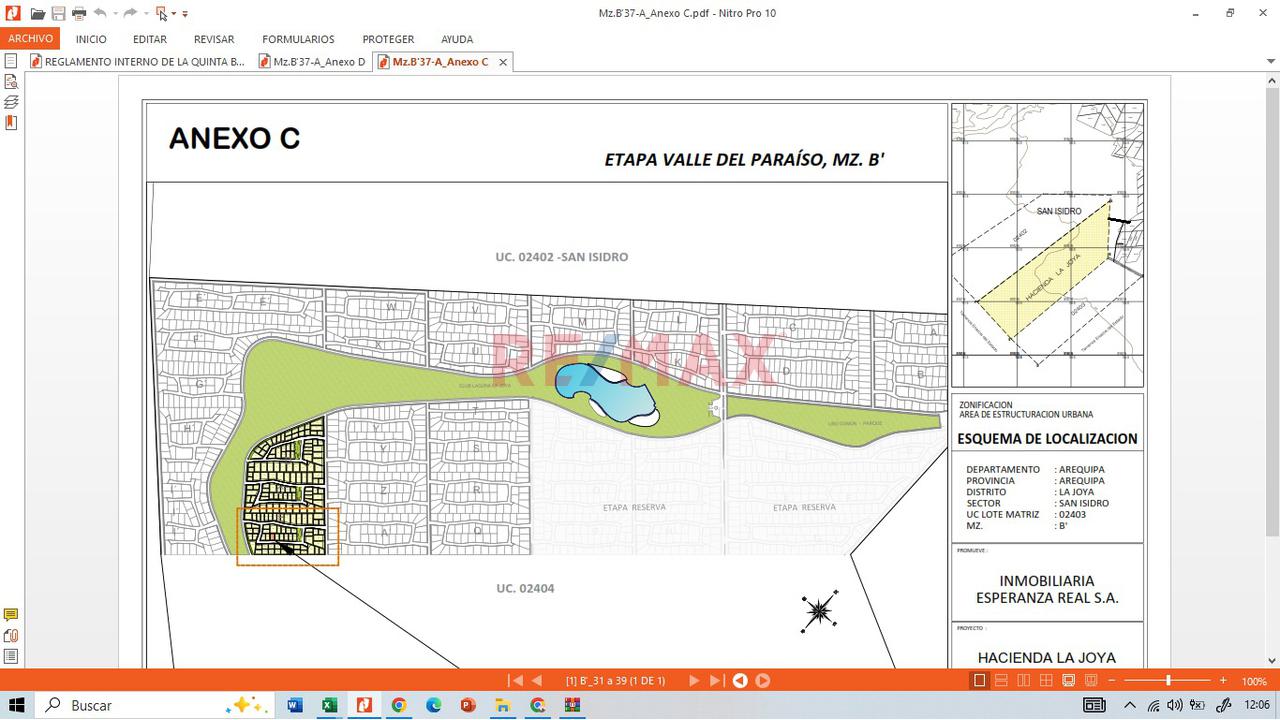The image size is (1280, 720).
Task: Open the REVISAR ribbon tab
Action: pyautogui.click(x=214, y=39)
